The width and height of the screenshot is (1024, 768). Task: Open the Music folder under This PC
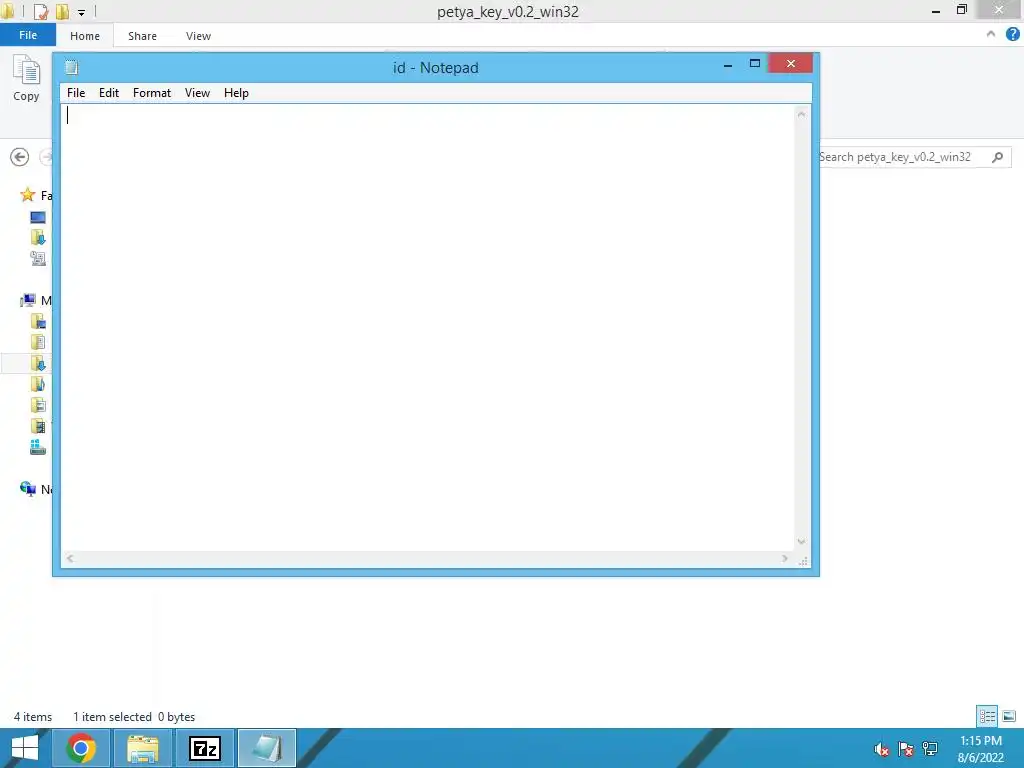38,384
